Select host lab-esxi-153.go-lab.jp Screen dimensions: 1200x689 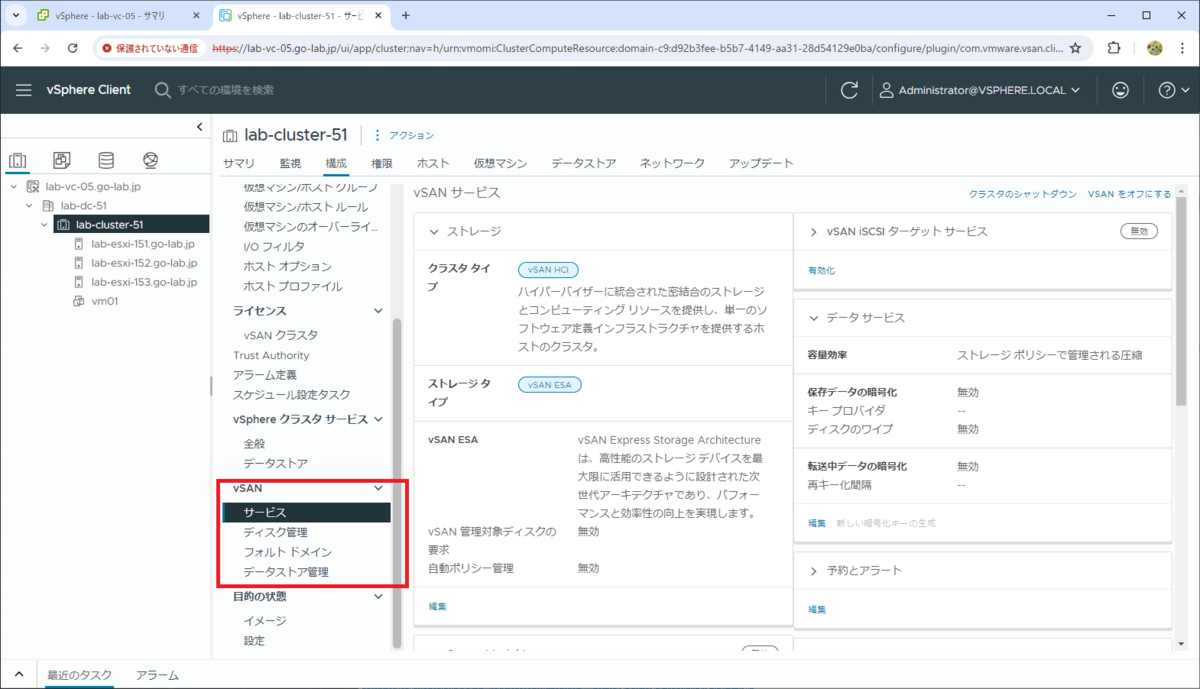pos(144,282)
